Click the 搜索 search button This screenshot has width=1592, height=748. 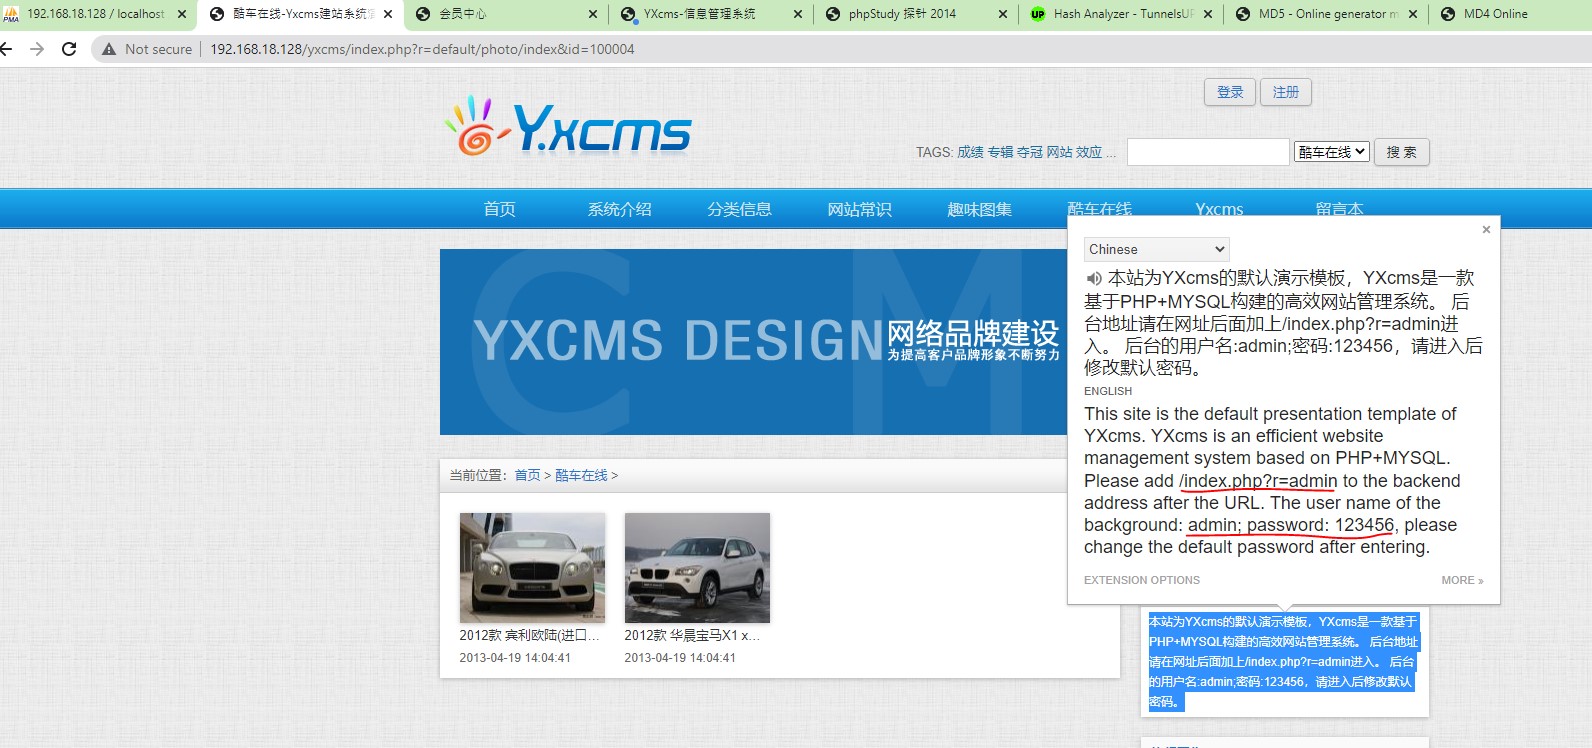(x=1402, y=152)
